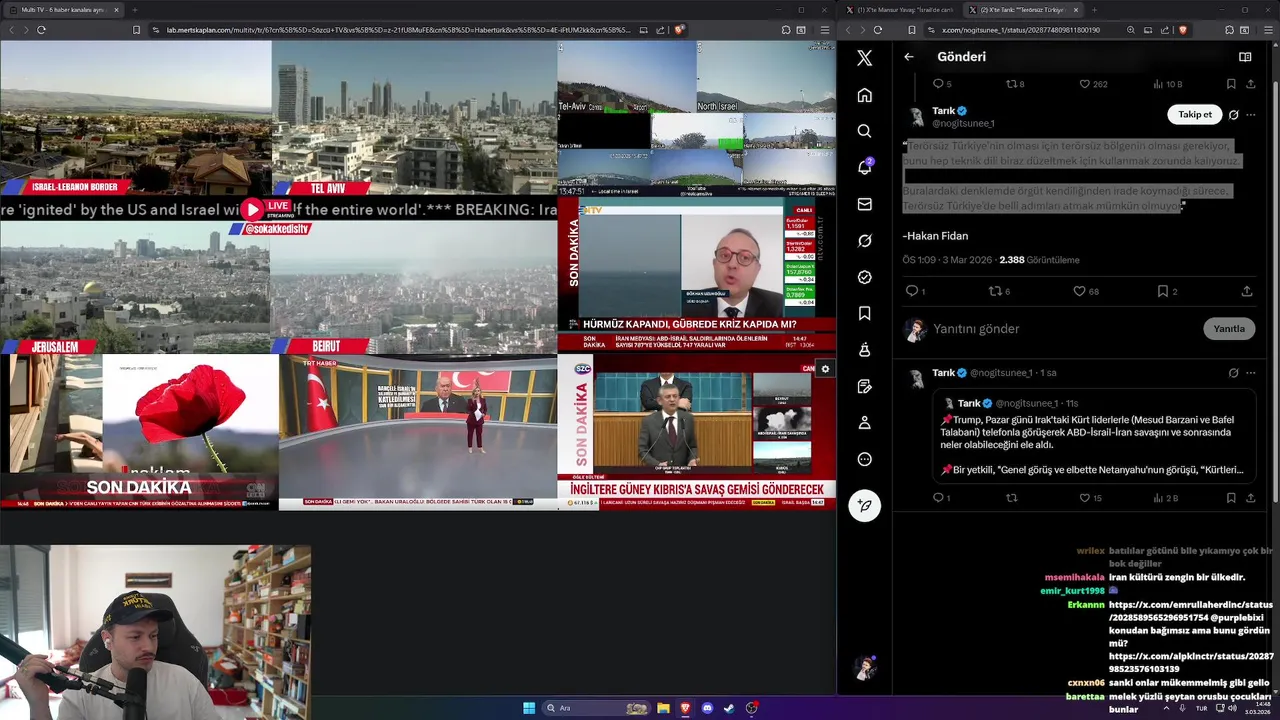Open three-dot menu on Tarık's reply
1280x720 pixels.
[x=1250, y=373]
